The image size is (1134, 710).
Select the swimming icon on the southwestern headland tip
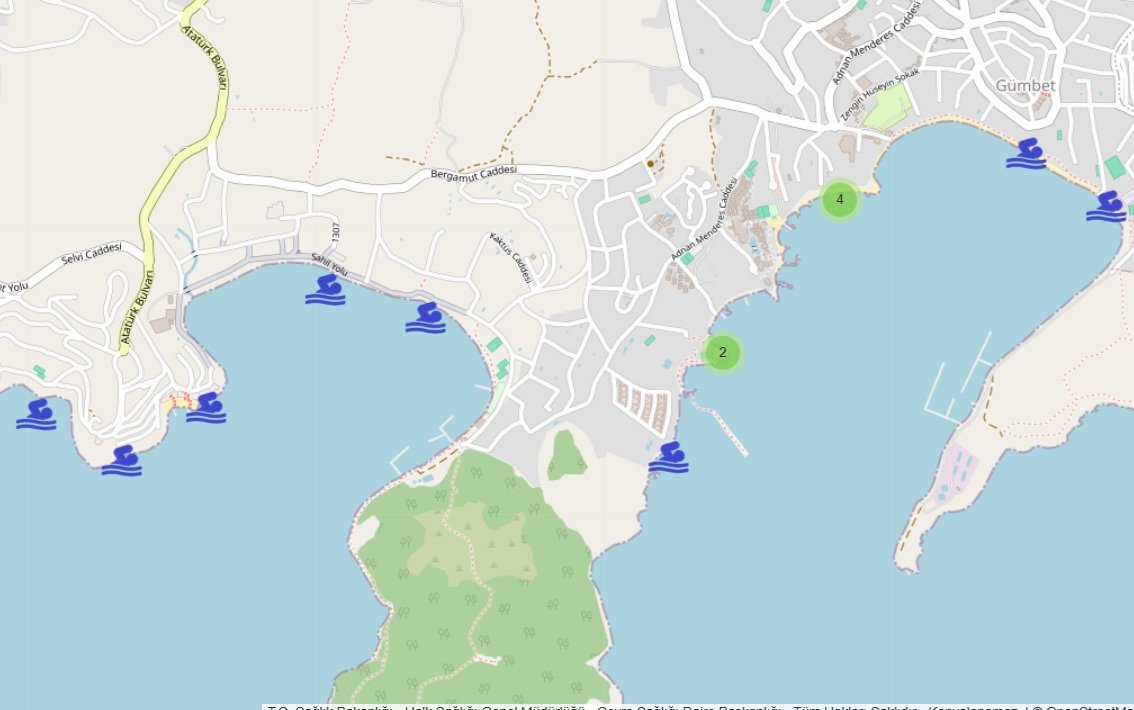[x=121, y=460]
